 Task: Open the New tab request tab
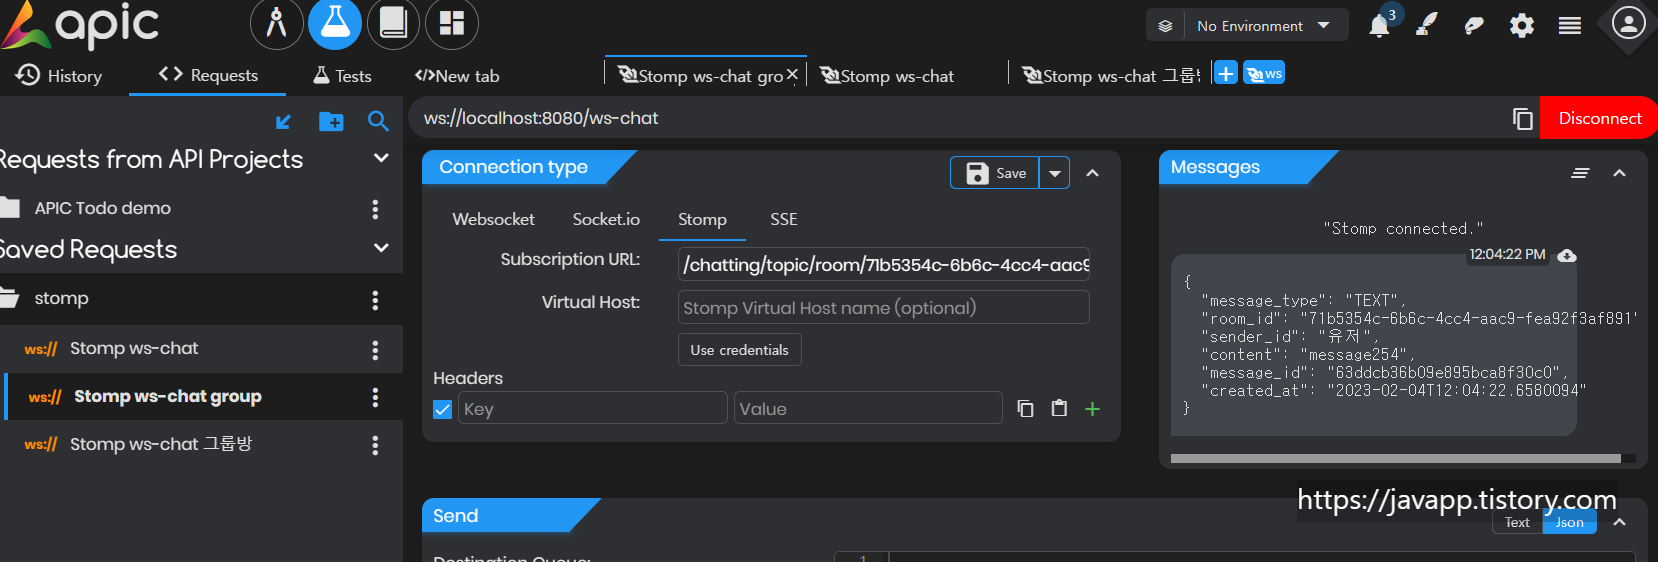(457, 76)
